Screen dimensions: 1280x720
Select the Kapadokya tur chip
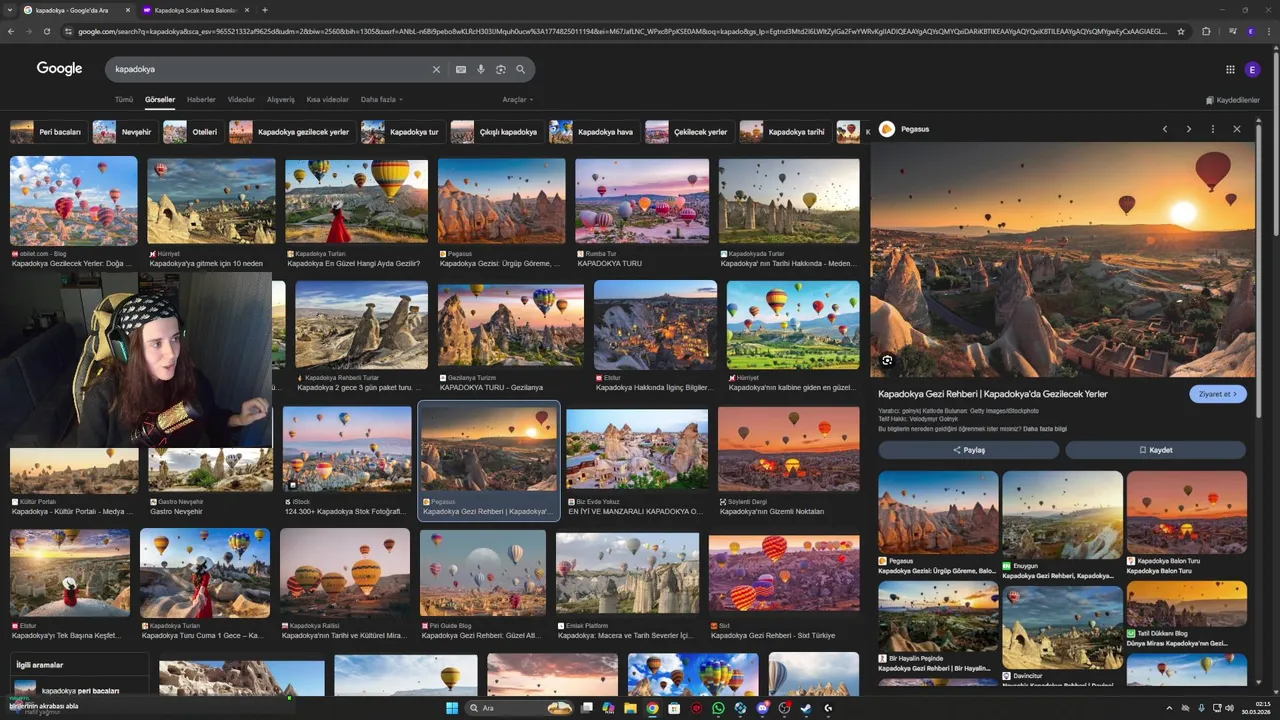tap(402, 132)
